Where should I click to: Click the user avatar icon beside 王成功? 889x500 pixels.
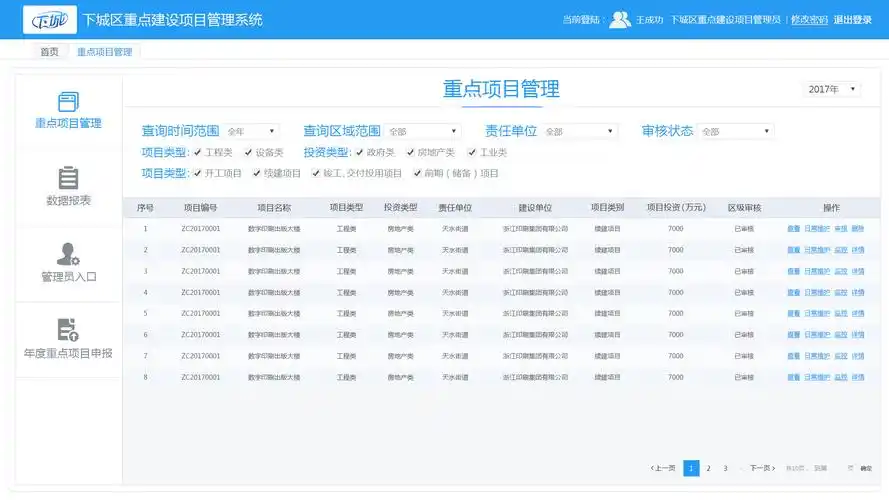(619, 20)
